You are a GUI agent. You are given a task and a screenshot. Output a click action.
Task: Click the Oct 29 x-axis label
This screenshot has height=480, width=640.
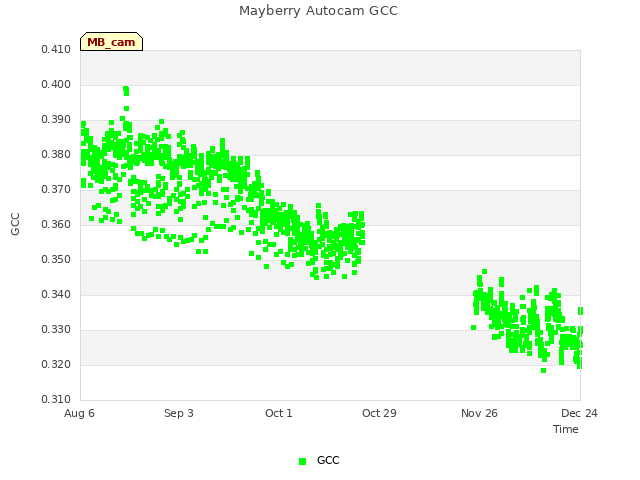(379, 413)
